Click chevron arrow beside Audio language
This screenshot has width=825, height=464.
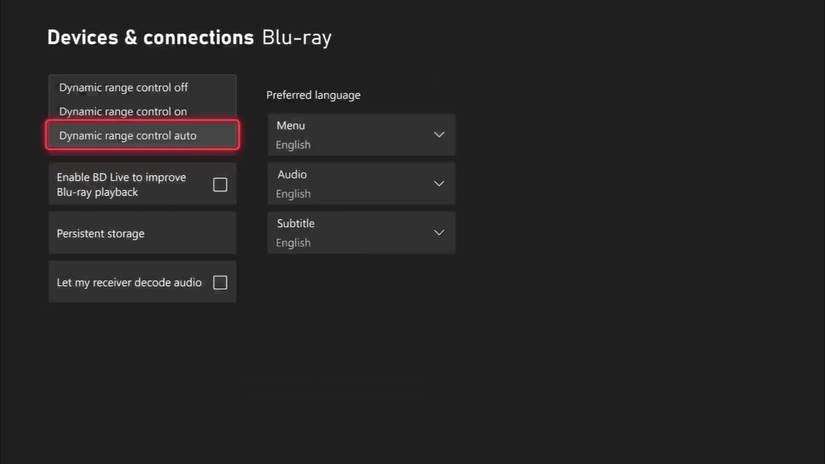[x=438, y=184]
